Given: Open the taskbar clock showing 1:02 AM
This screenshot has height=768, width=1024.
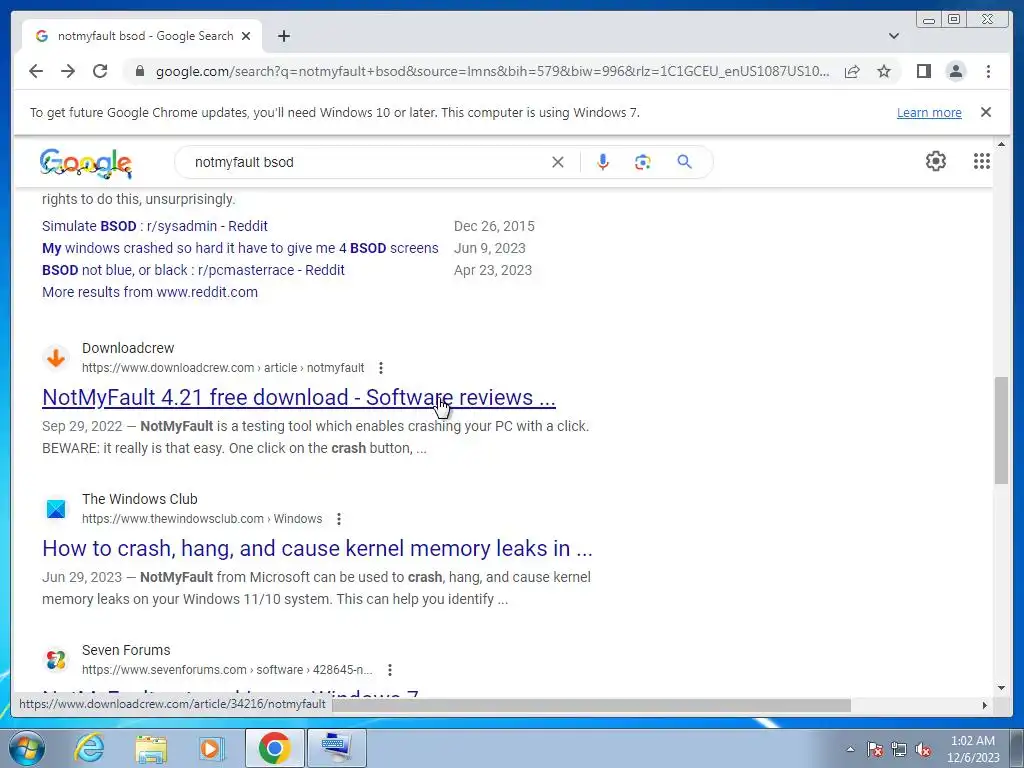Looking at the screenshot, I should 973,748.
